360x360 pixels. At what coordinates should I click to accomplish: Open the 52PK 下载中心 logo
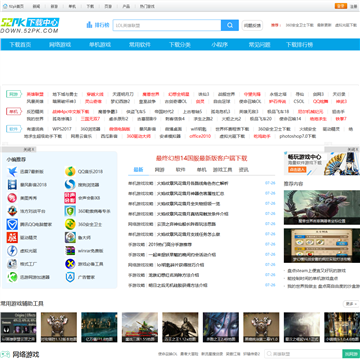click(x=30, y=25)
